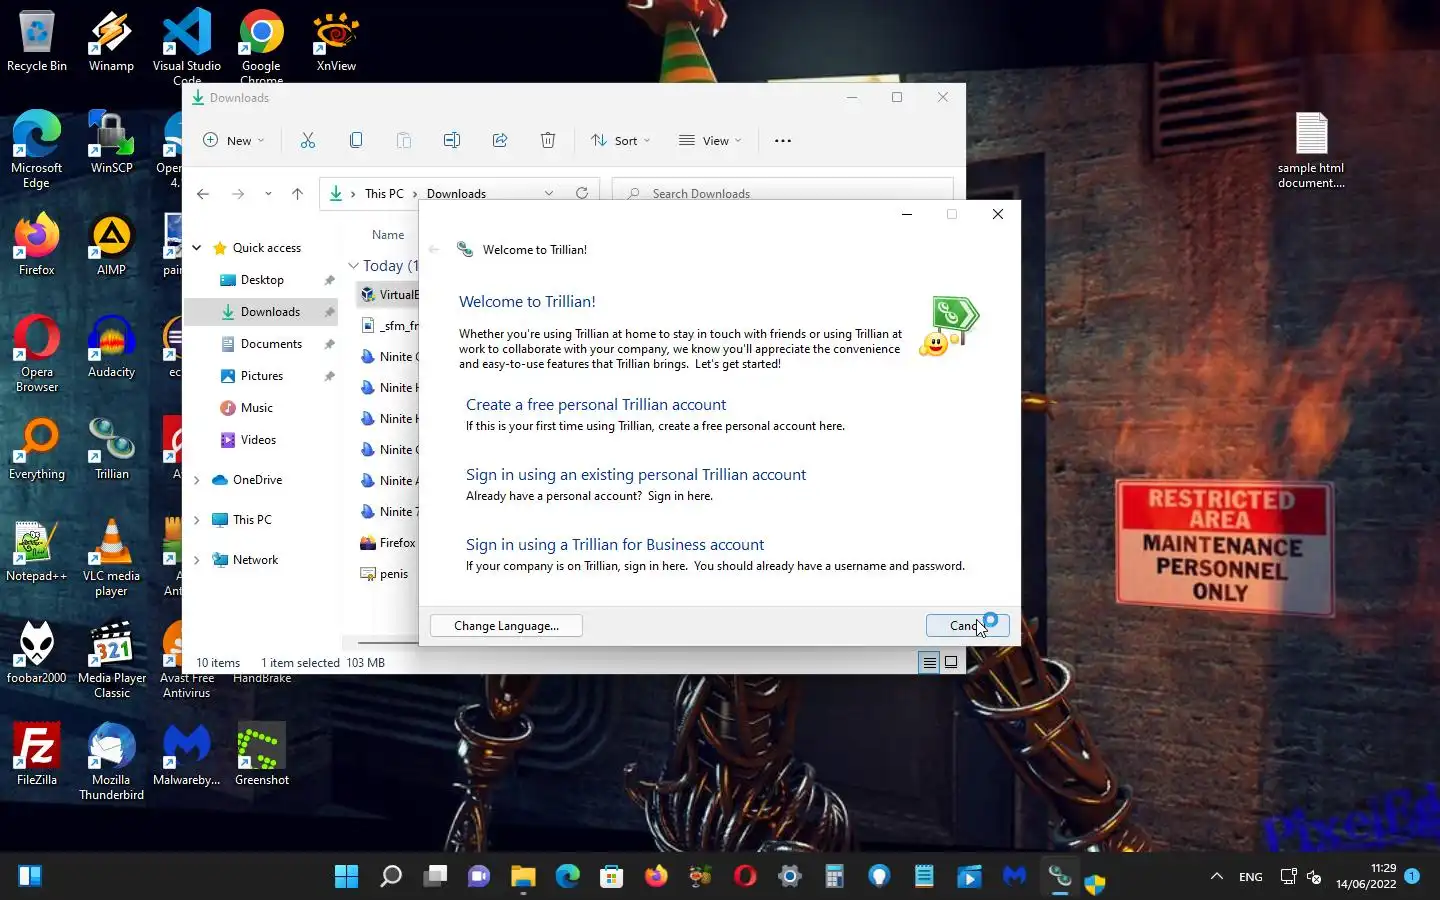Select the AIMP desktop icon
Screen dimensions: 1440x900
point(111,245)
